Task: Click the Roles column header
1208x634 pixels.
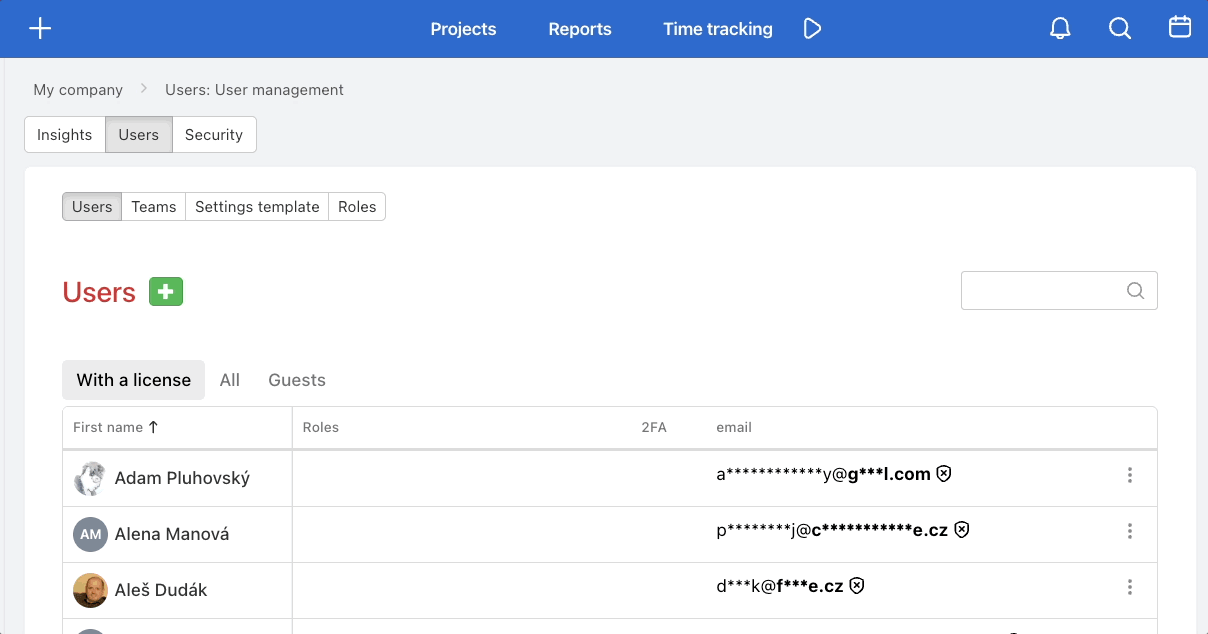Action: [x=321, y=427]
